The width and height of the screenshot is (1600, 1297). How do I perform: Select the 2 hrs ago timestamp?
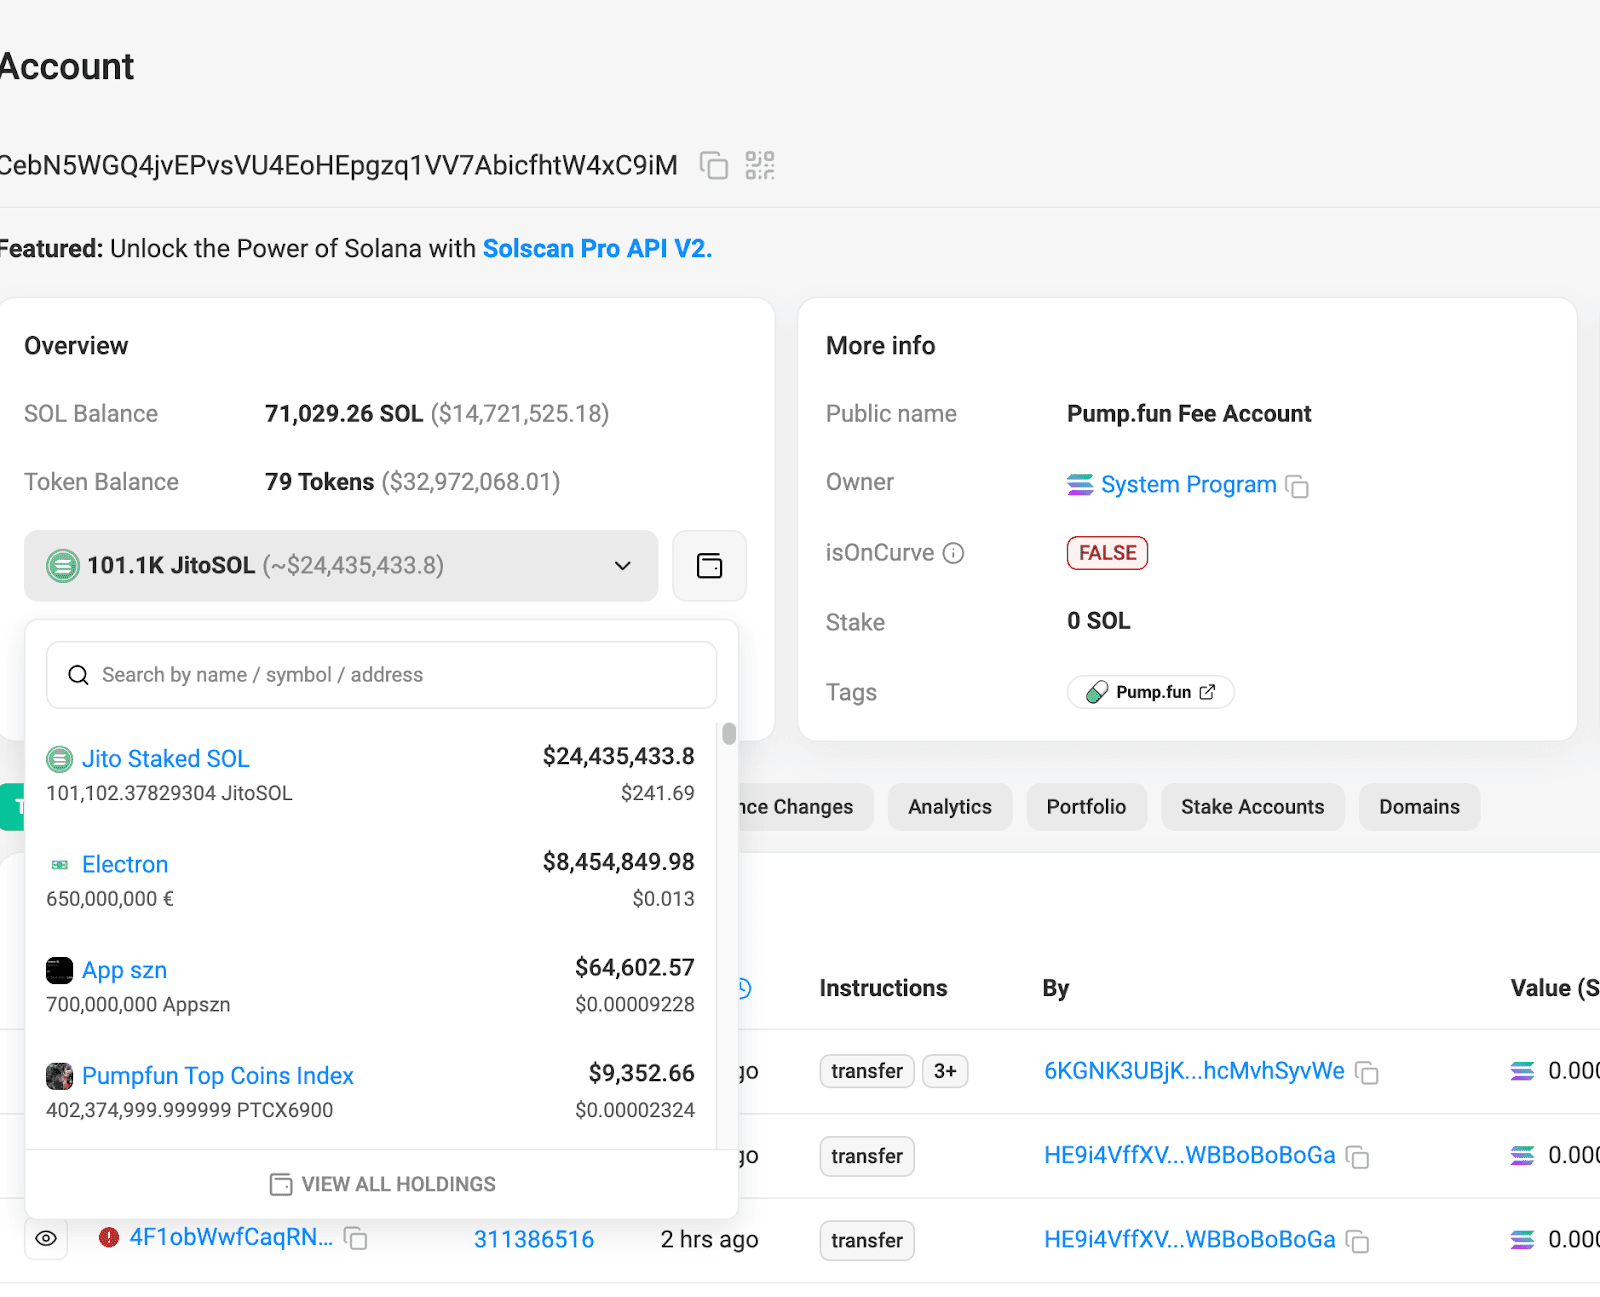pyautogui.click(x=709, y=1239)
